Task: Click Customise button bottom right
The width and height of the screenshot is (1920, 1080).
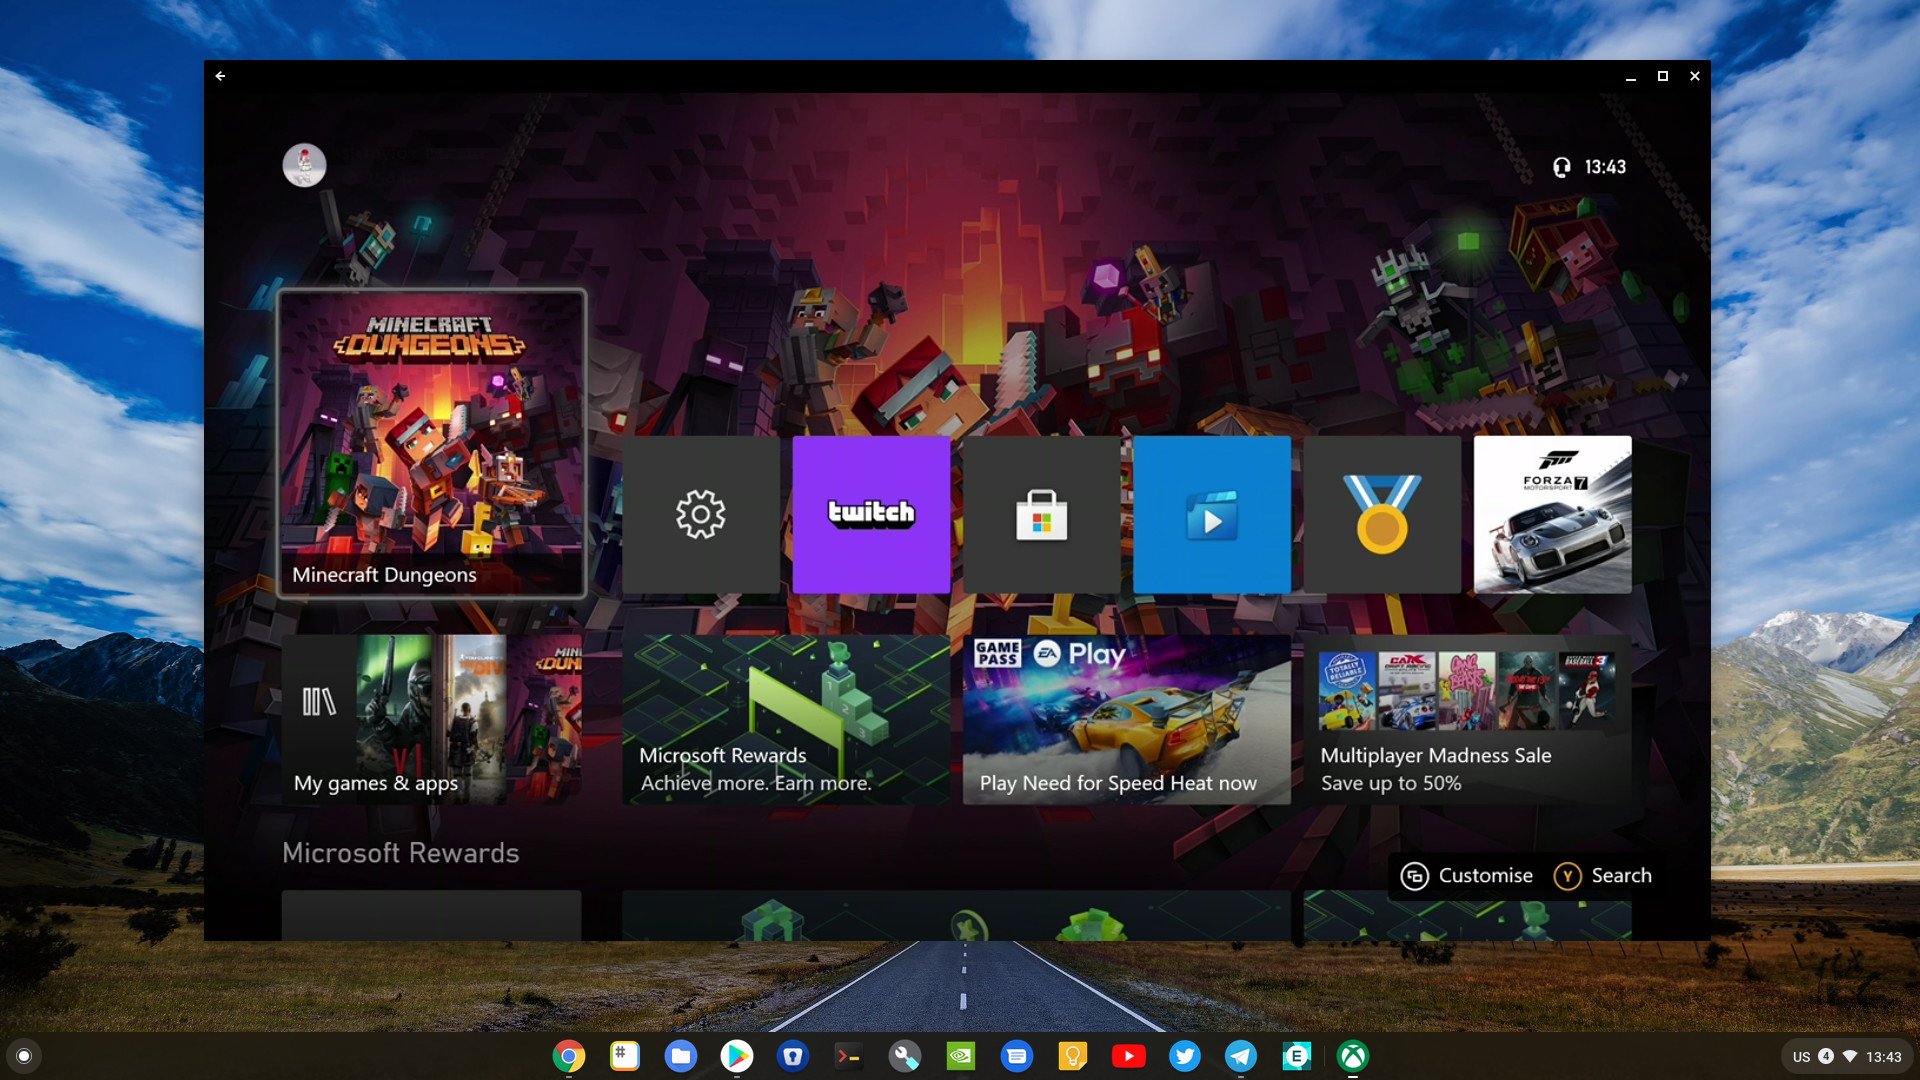Action: (1469, 874)
